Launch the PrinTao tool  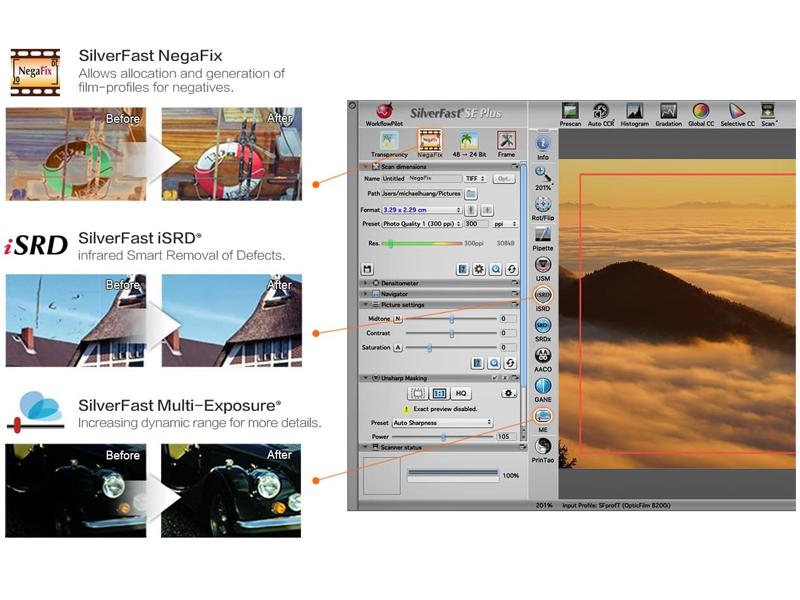[543, 446]
